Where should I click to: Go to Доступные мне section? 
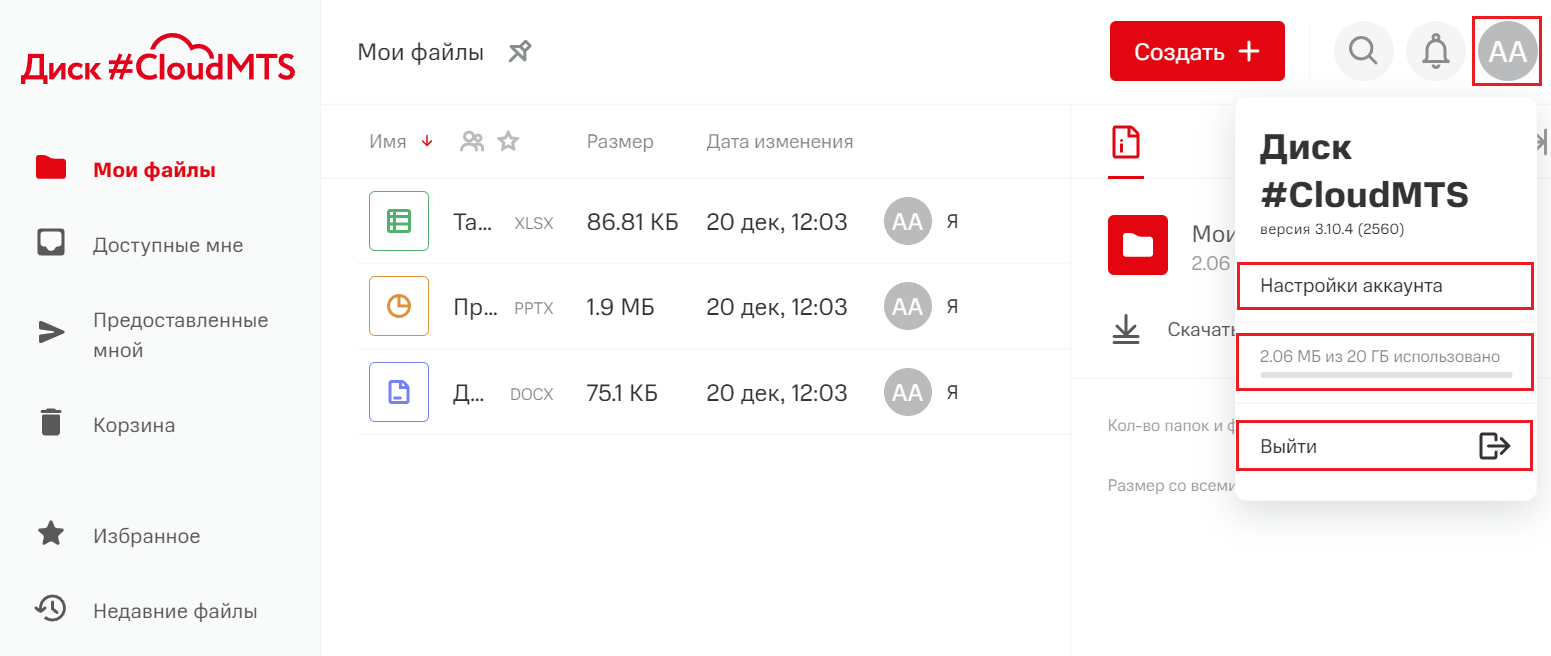coord(168,245)
